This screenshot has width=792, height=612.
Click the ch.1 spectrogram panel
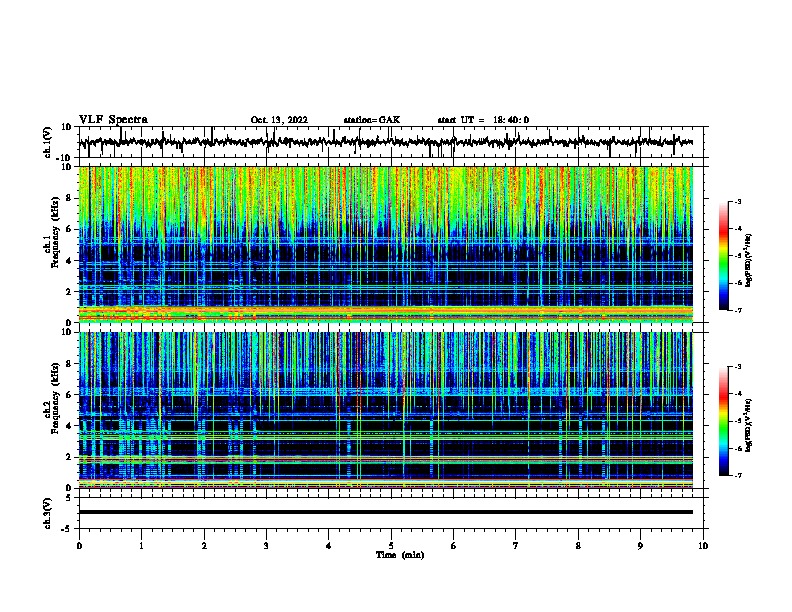385,244
